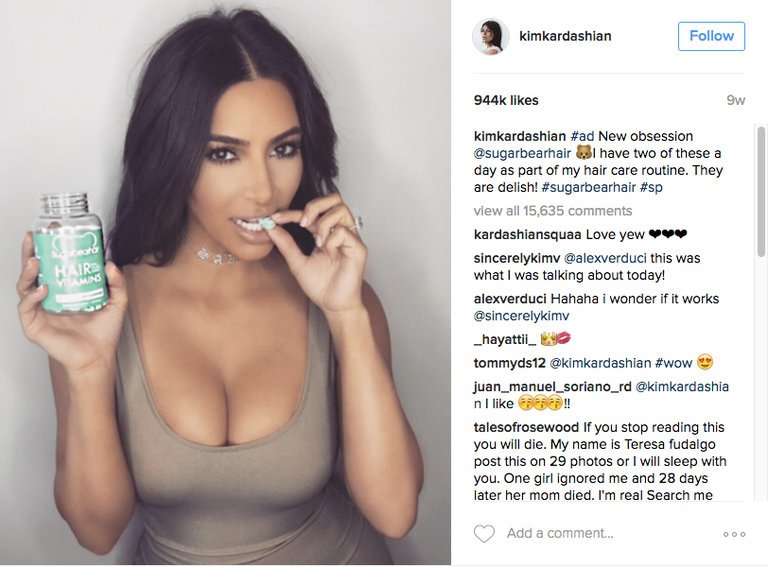Open commenter kardashiansquaa profile

coord(528,235)
